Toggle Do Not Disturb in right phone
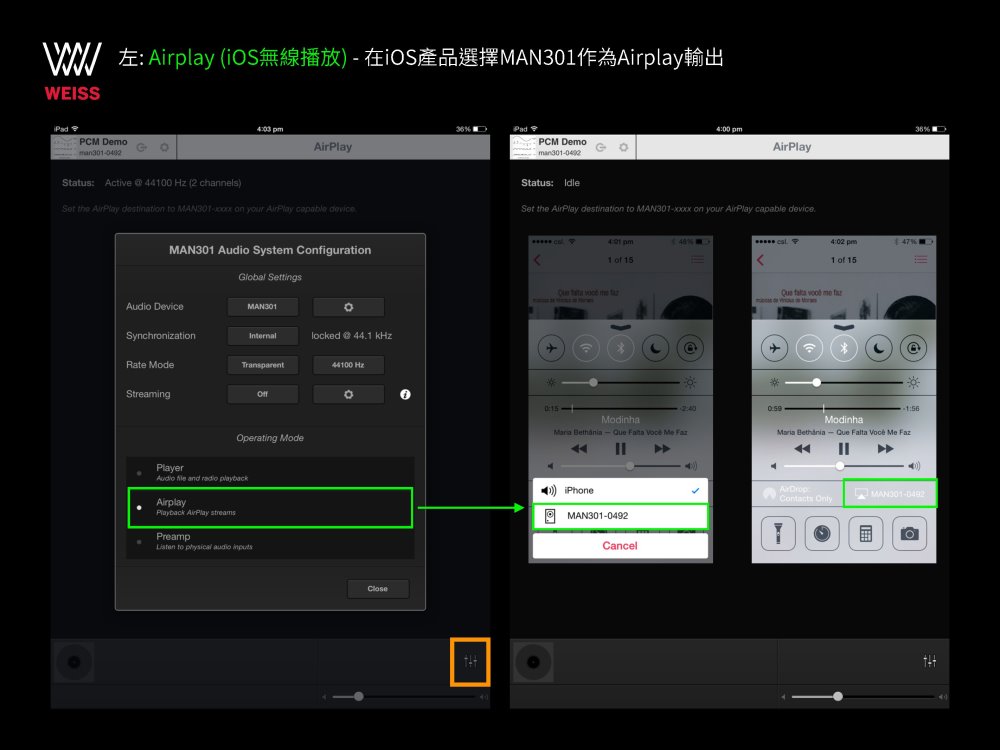1000x750 pixels. tap(879, 348)
